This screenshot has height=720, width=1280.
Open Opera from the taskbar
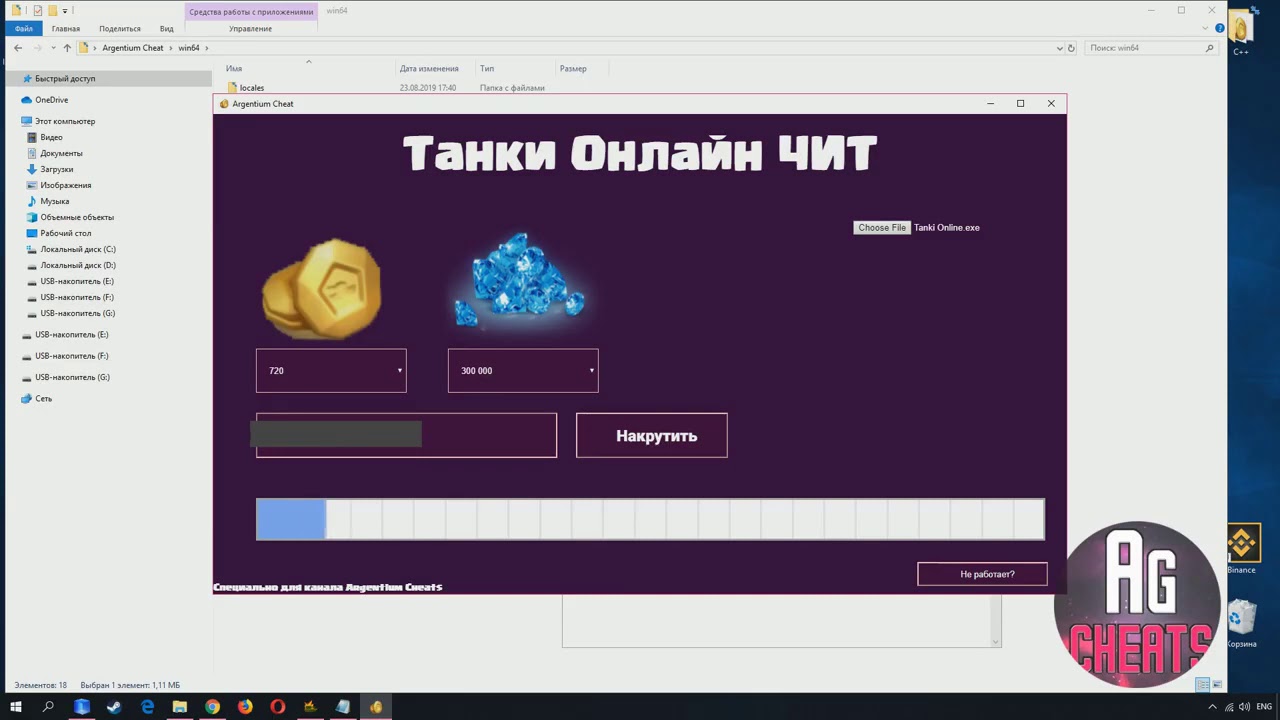(278, 707)
